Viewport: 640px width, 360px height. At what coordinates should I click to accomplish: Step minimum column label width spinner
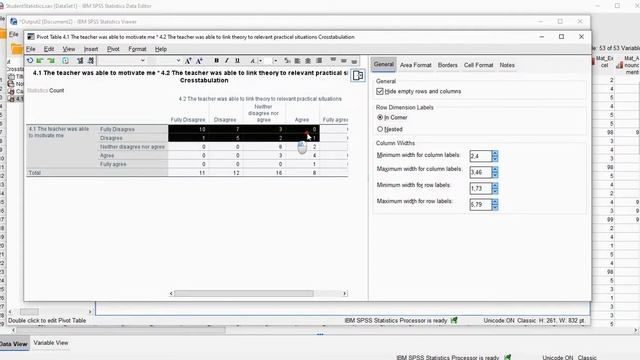495,156
